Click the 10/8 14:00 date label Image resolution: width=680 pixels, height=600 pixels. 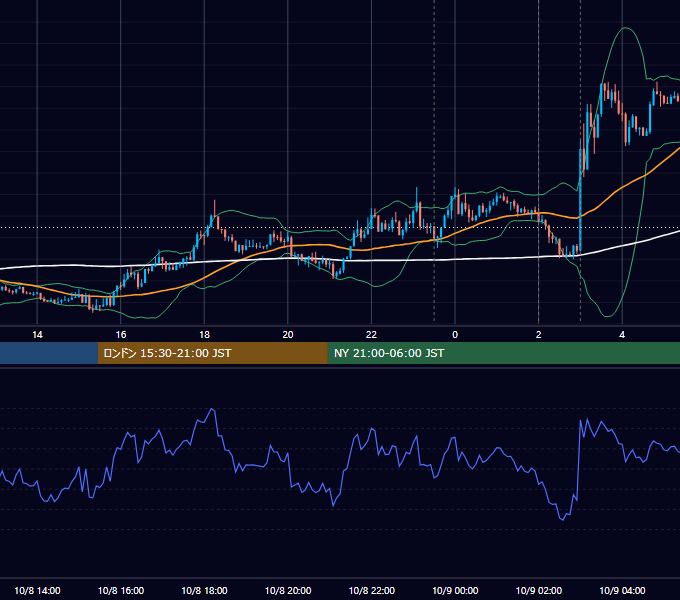37,590
